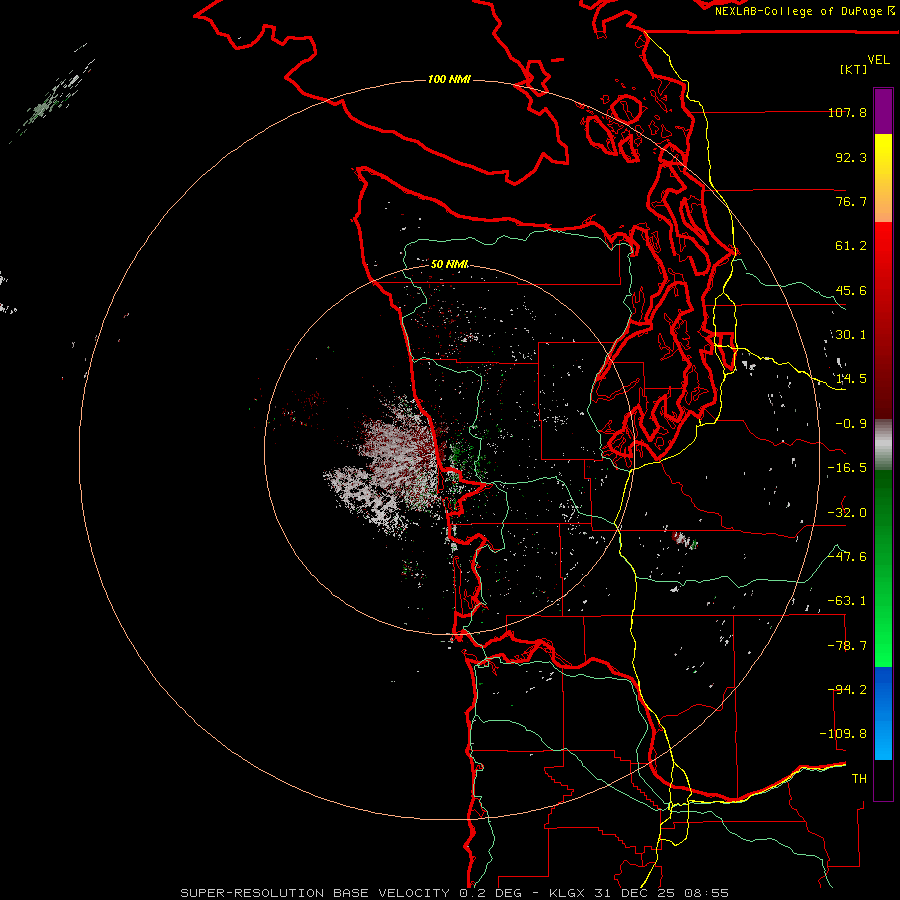900x900 pixels.
Task: Click the 100 NMI range ring label
Action: pyautogui.click(x=449, y=79)
